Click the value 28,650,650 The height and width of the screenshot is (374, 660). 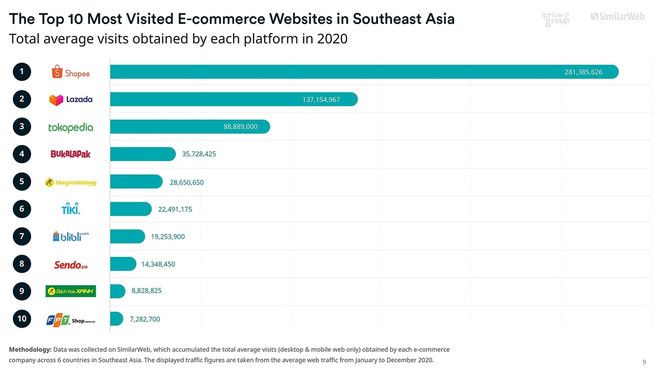187,182
